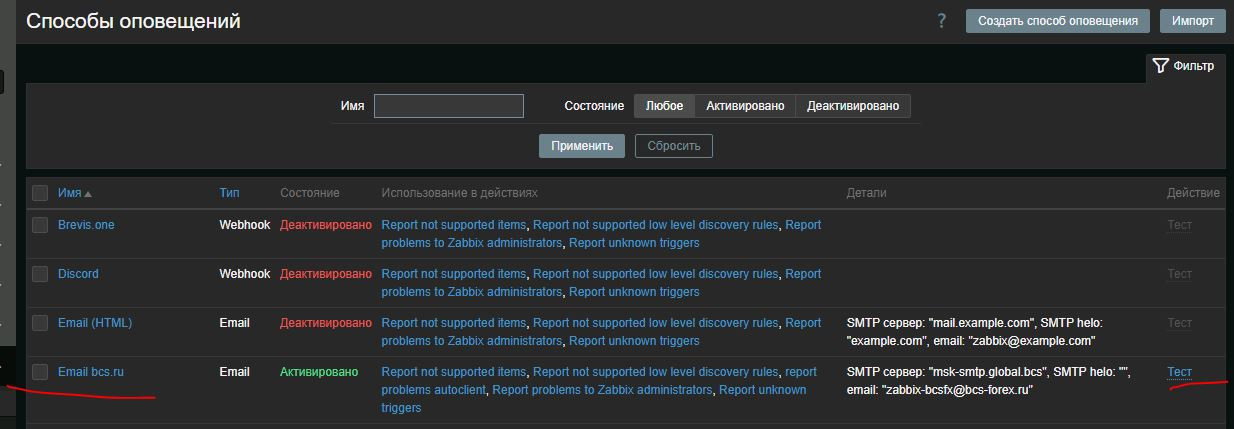The height and width of the screenshot is (429, 1234).
Task: Sort the table by Тип column
Action: pyautogui.click(x=230, y=193)
